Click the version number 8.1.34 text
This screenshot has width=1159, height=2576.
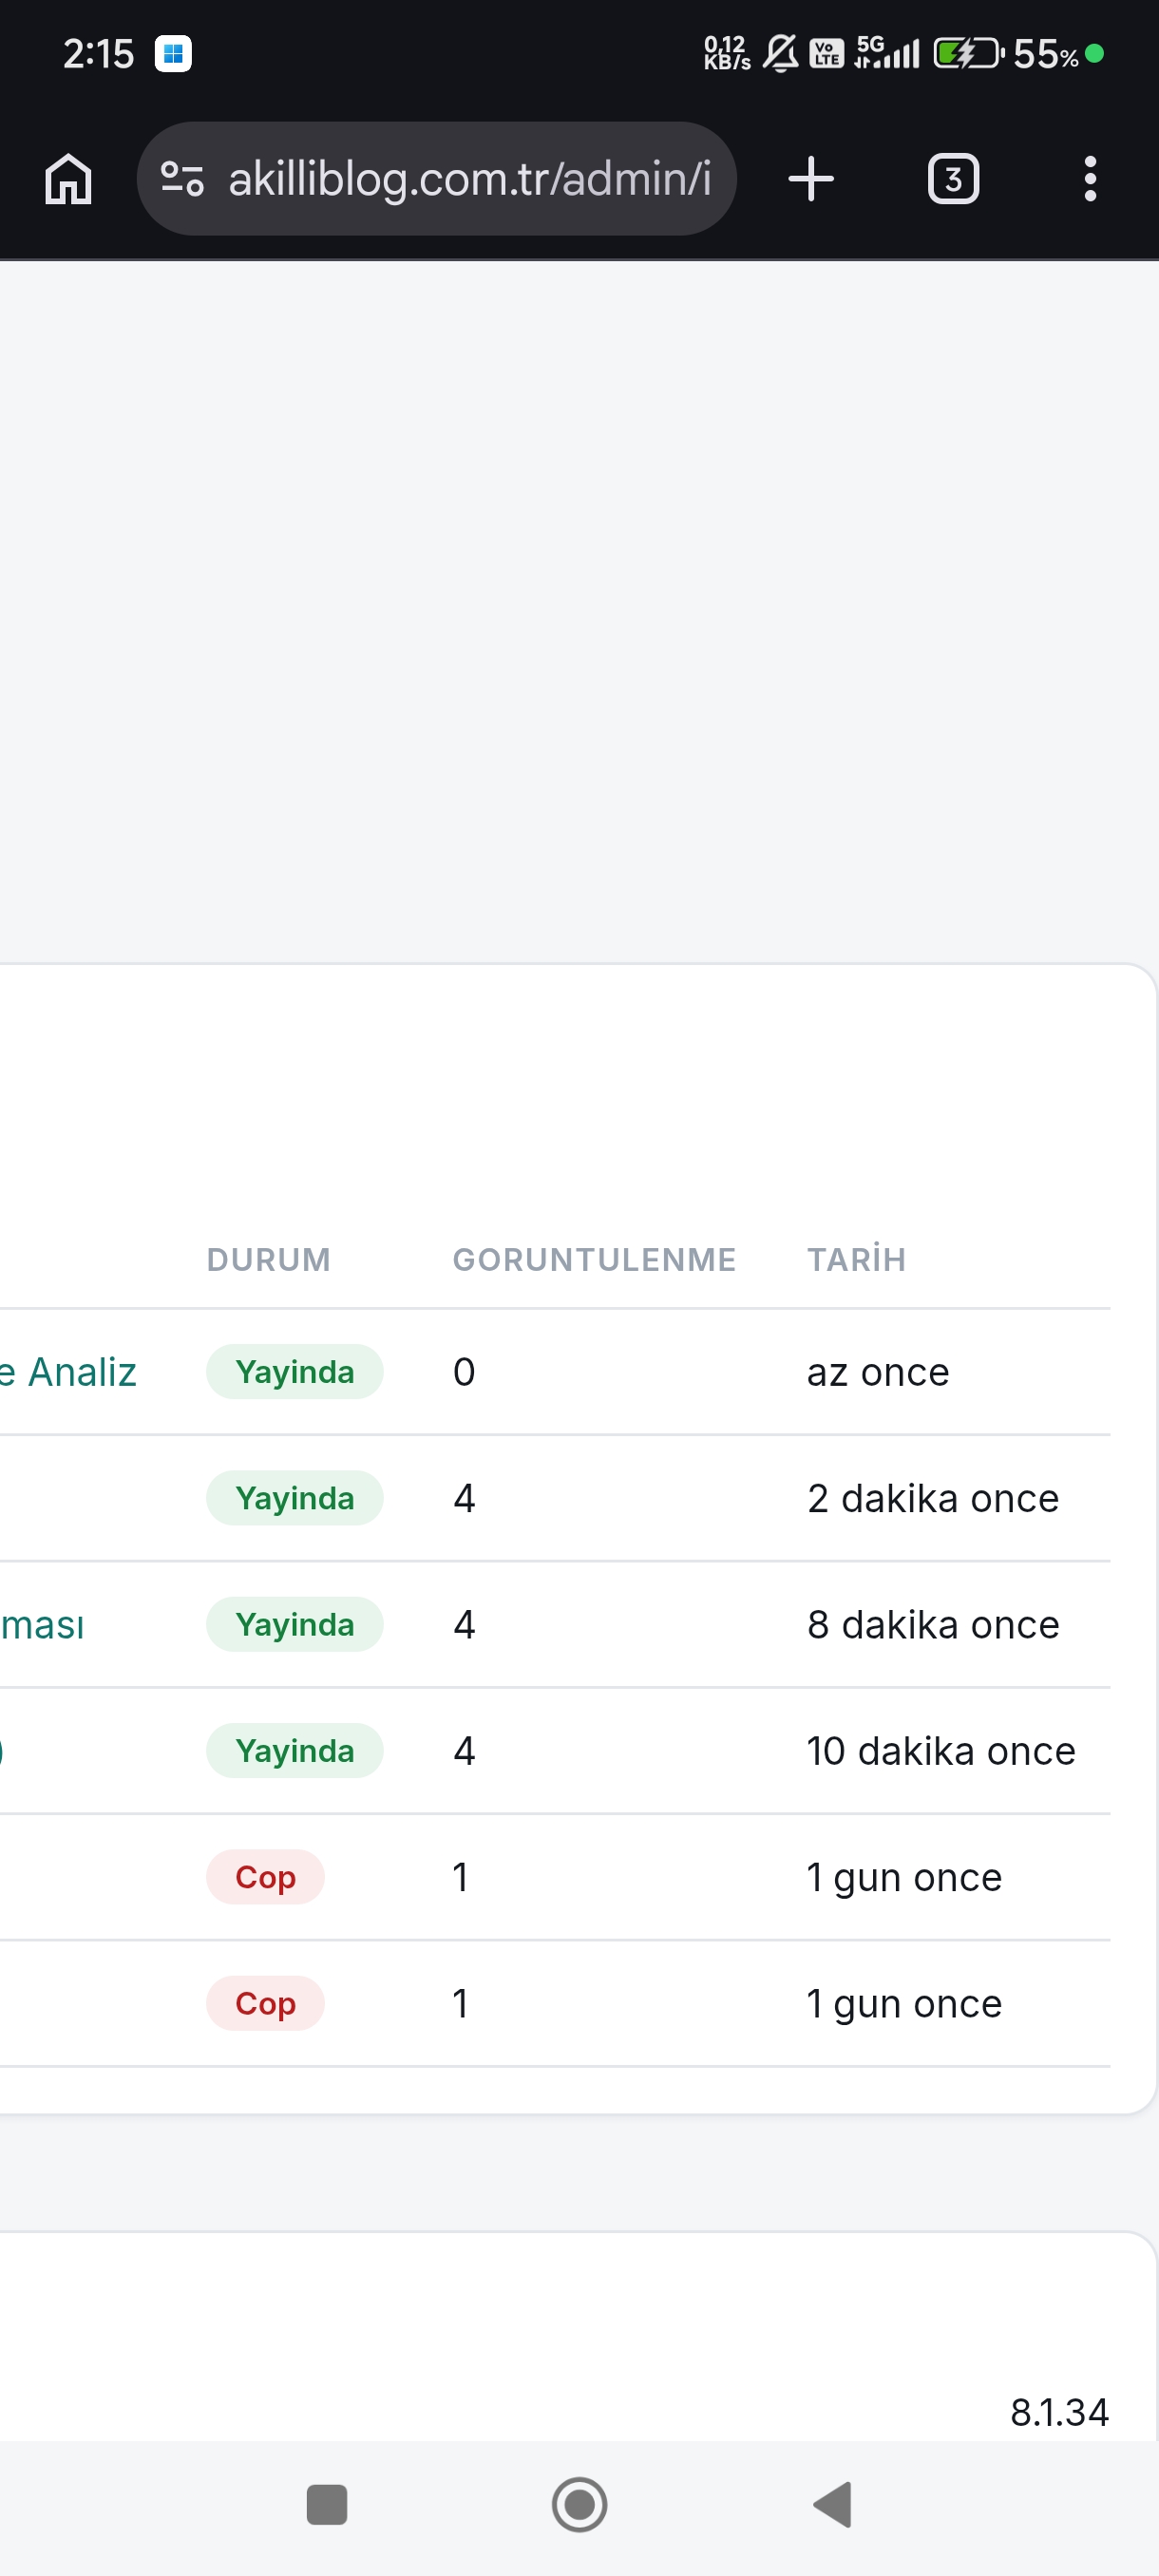[1059, 2412]
